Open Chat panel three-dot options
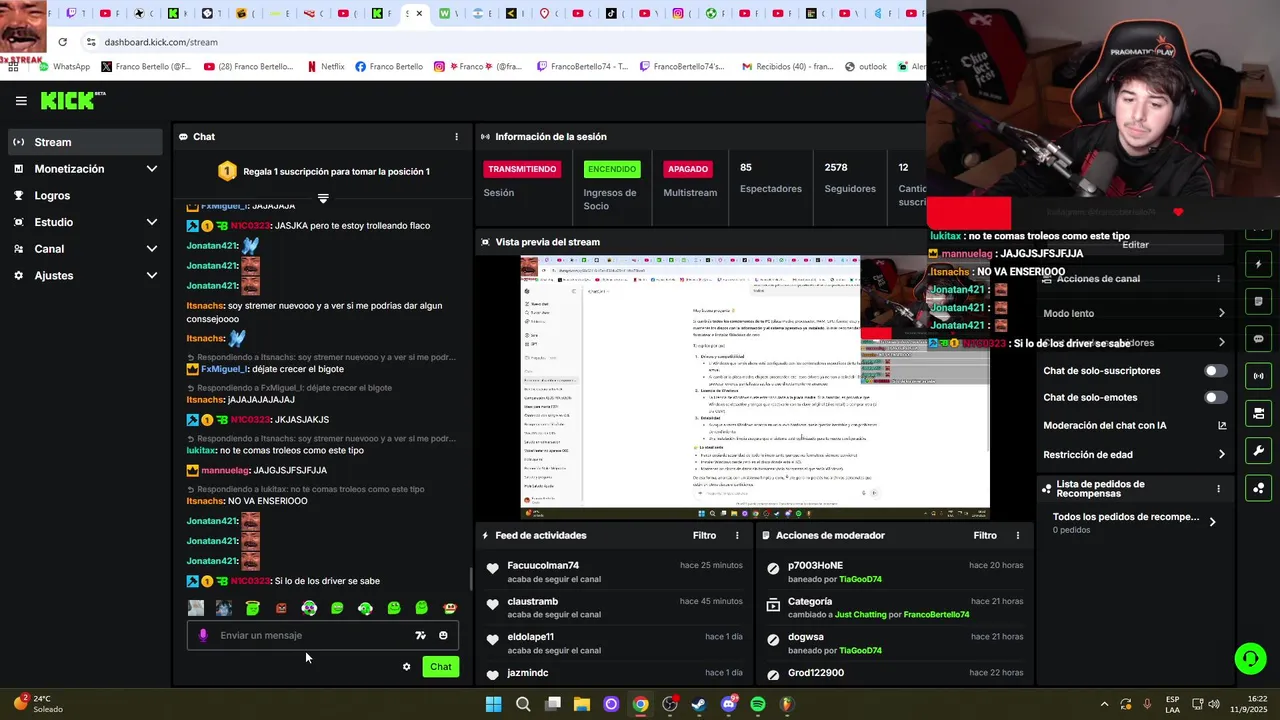Viewport: 1280px width, 720px height. (457, 137)
